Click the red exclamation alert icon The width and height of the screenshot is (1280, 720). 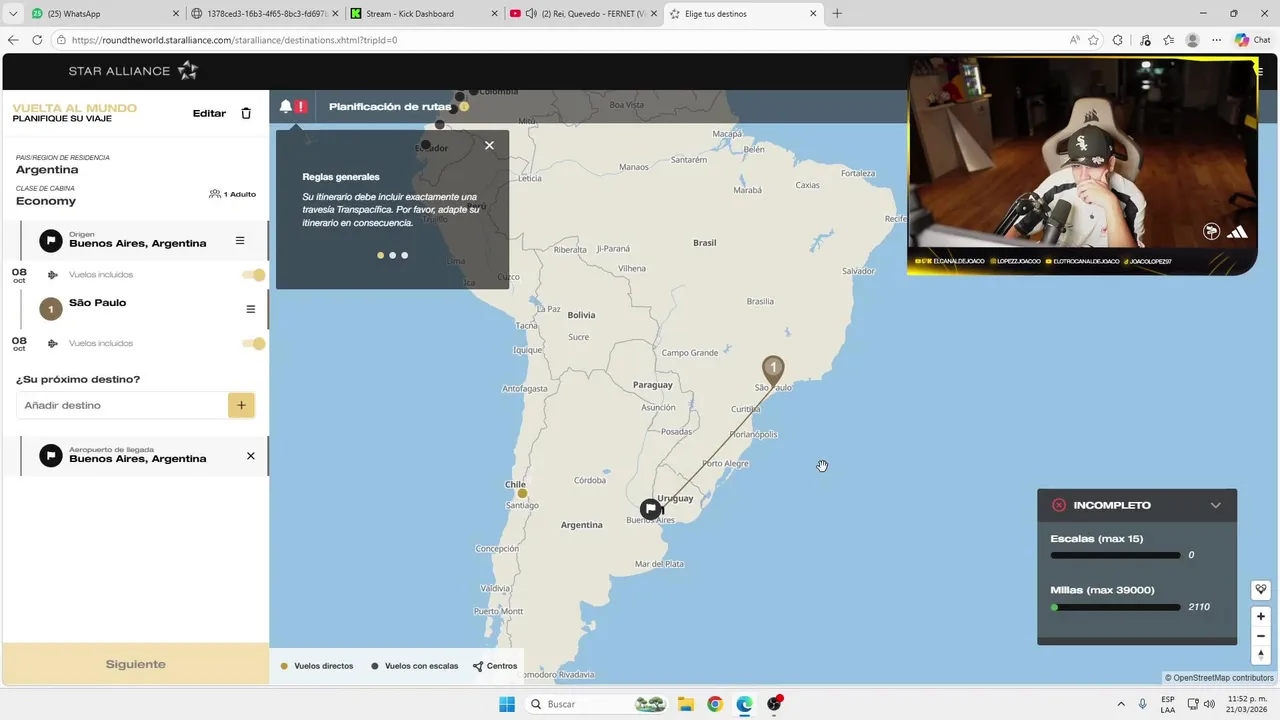point(301,106)
